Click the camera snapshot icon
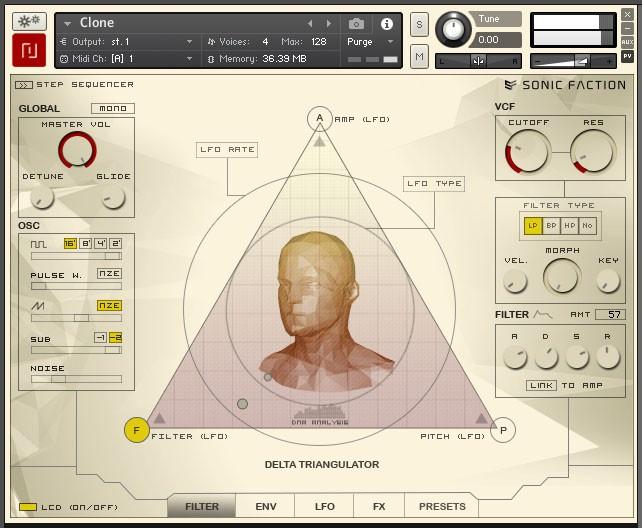This screenshot has height=528, width=642. 356,23
